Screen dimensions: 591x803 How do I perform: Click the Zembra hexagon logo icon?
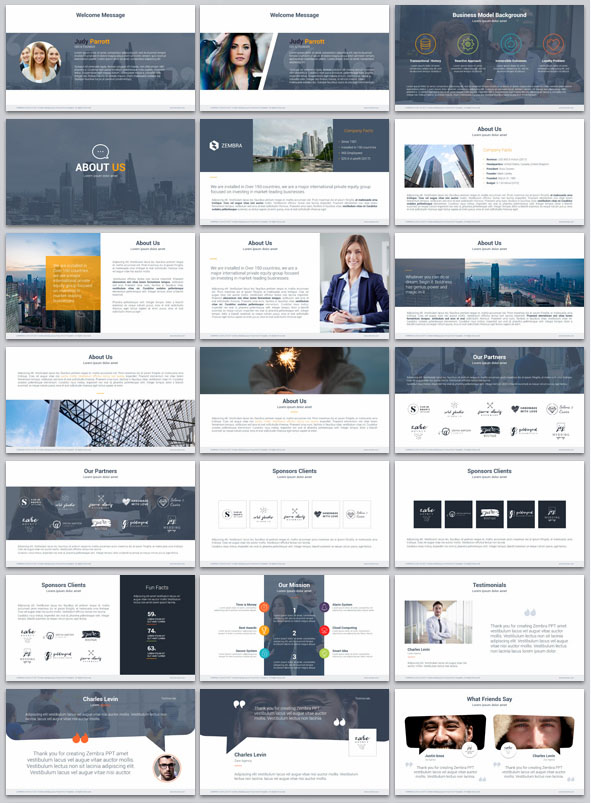[x=214, y=145]
